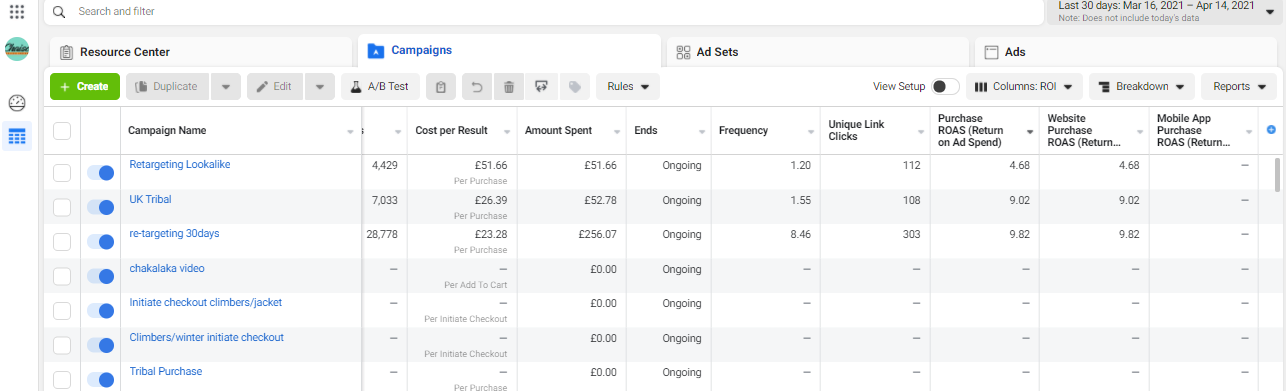Click the export/share icon beside trash

(x=542, y=87)
